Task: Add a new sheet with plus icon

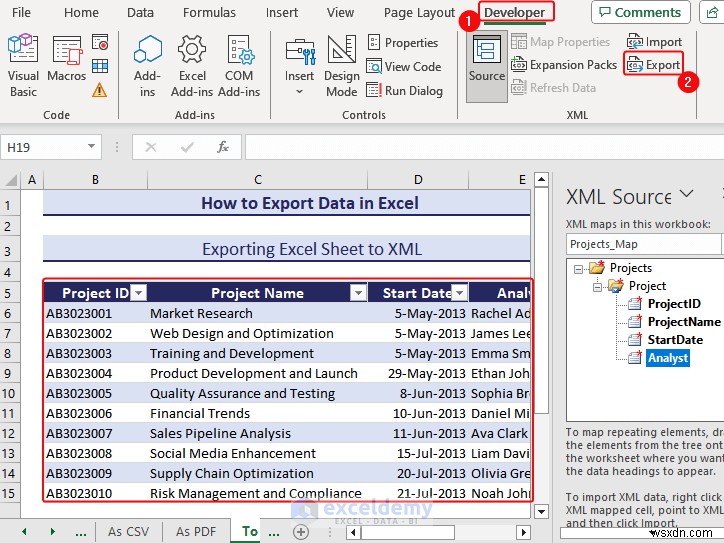Action: pos(301,532)
